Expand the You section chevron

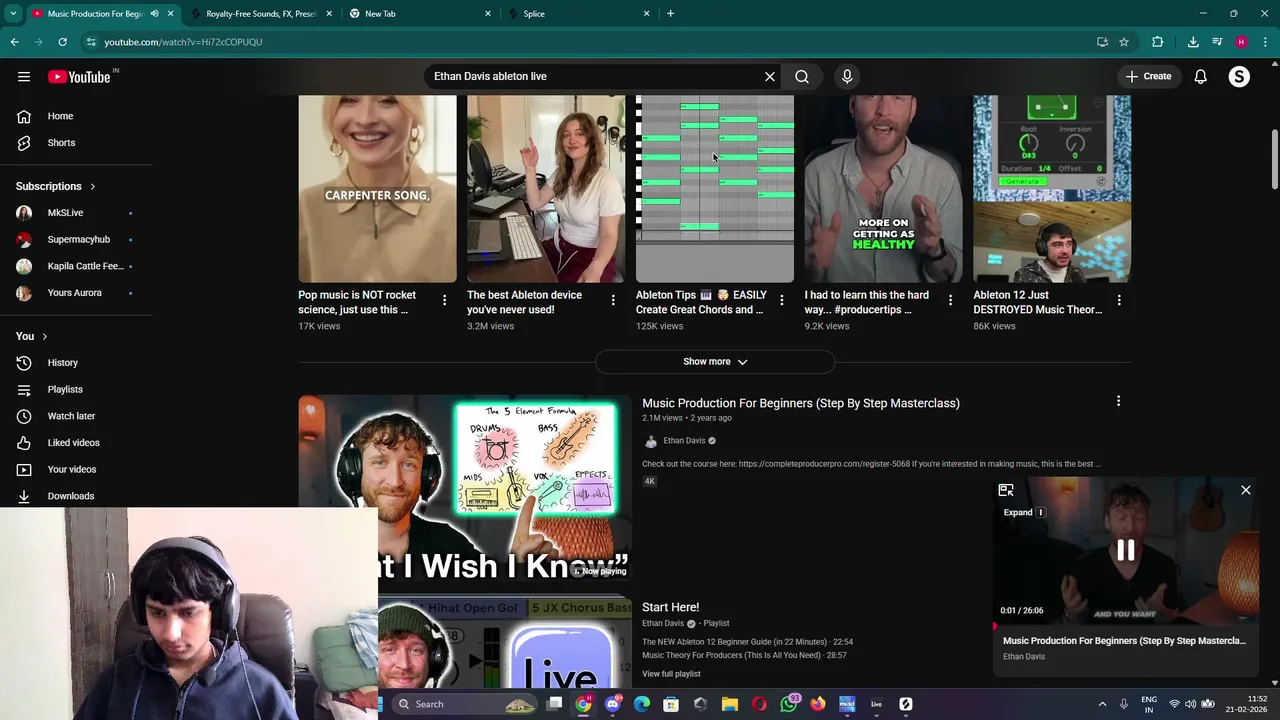click(x=44, y=336)
